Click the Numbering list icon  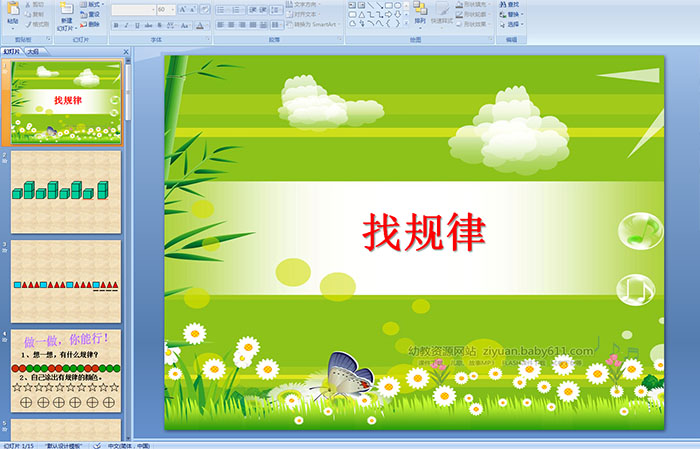click(x=237, y=9)
